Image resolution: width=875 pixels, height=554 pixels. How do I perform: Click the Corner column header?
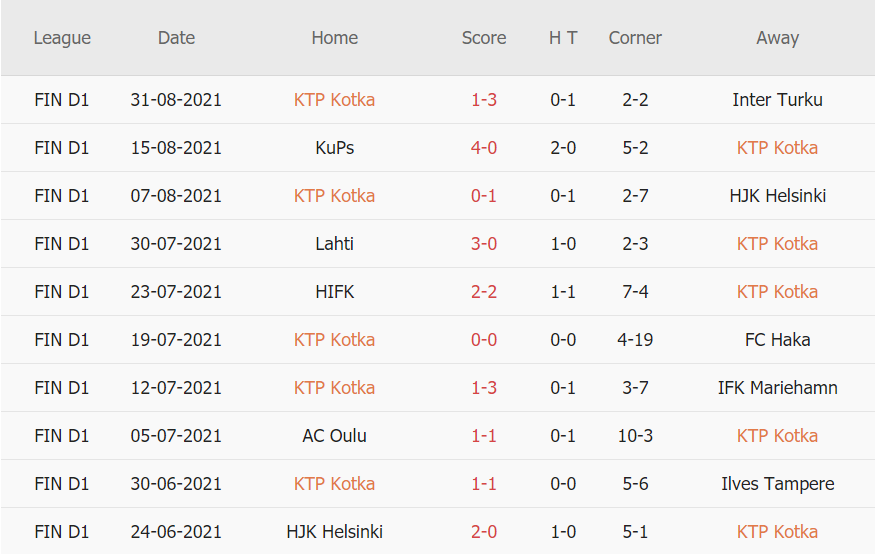(x=635, y=38)
